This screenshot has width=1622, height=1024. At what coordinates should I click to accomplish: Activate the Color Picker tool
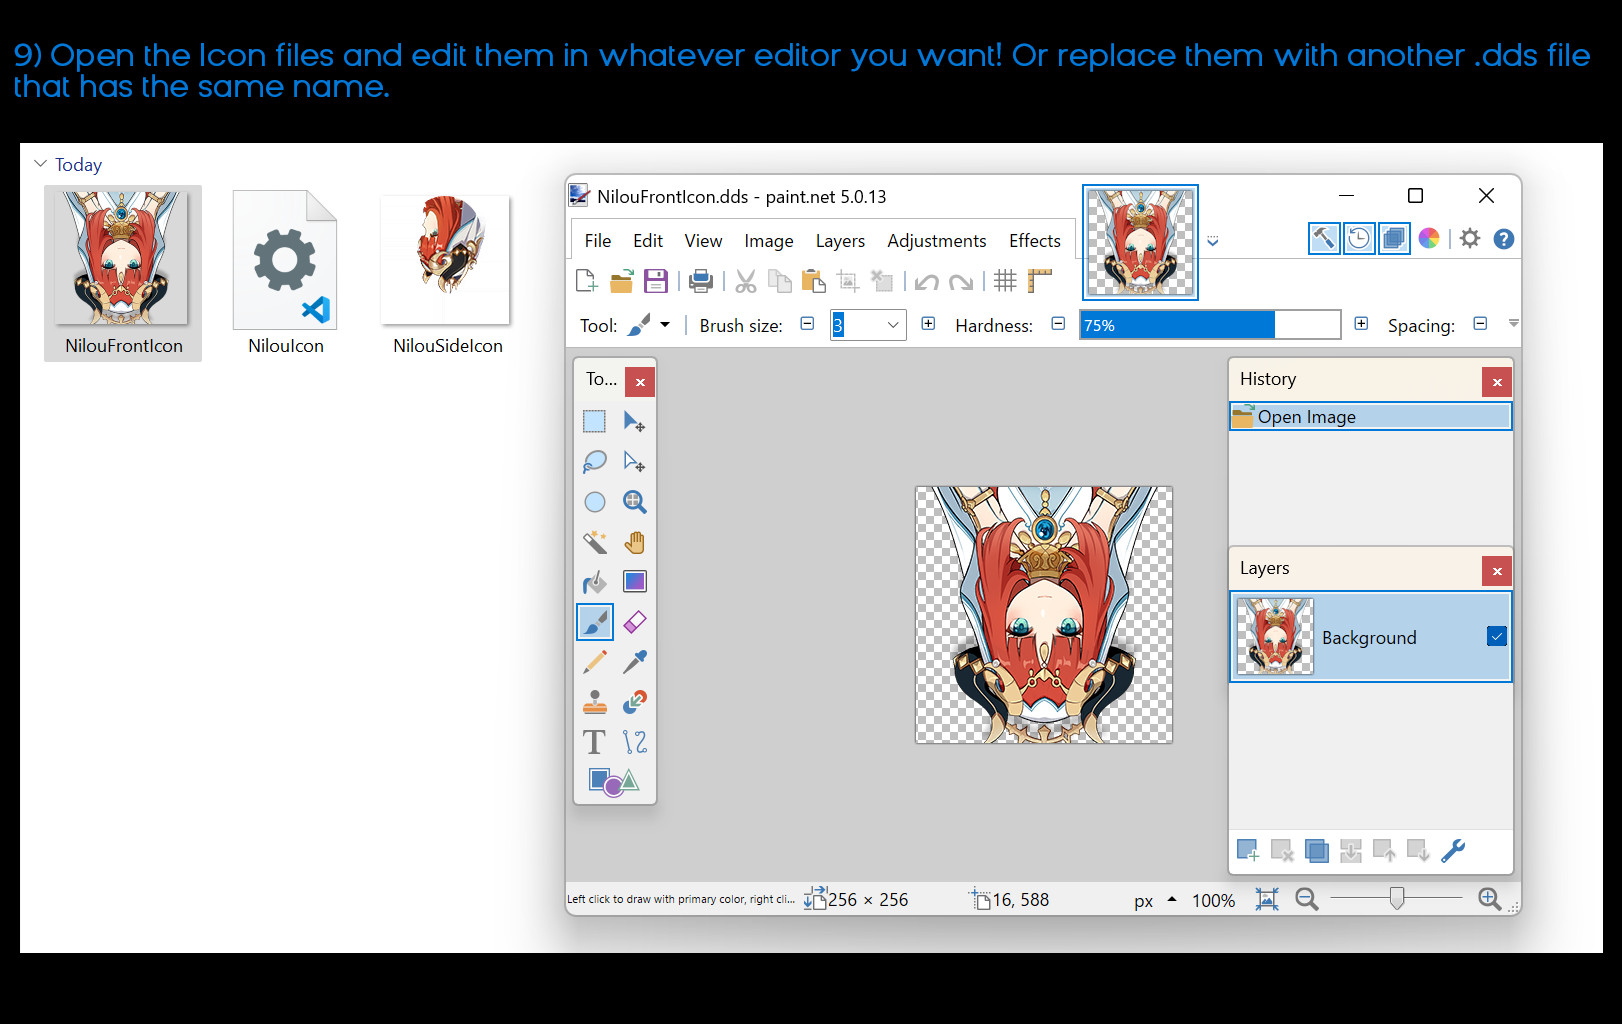coord(635,661)
